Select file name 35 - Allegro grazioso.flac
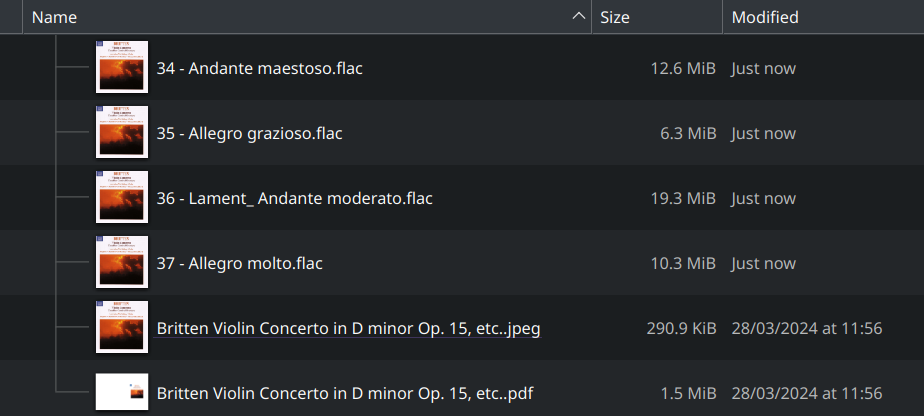Image resolution: width=924 pixels, height=416 pixels. (x=249, y=134)
